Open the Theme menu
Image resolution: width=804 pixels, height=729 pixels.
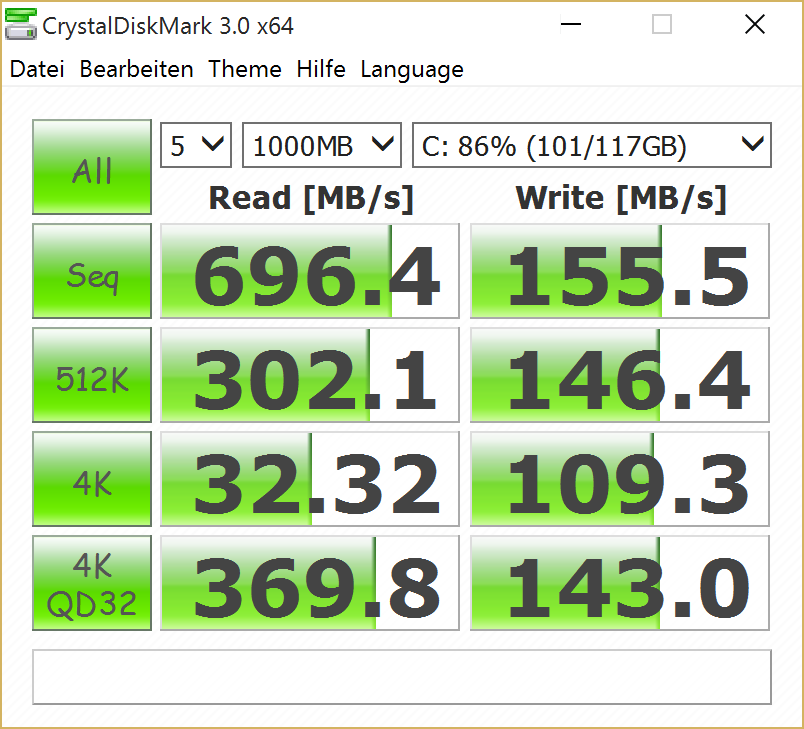click(x=245, y=69)
